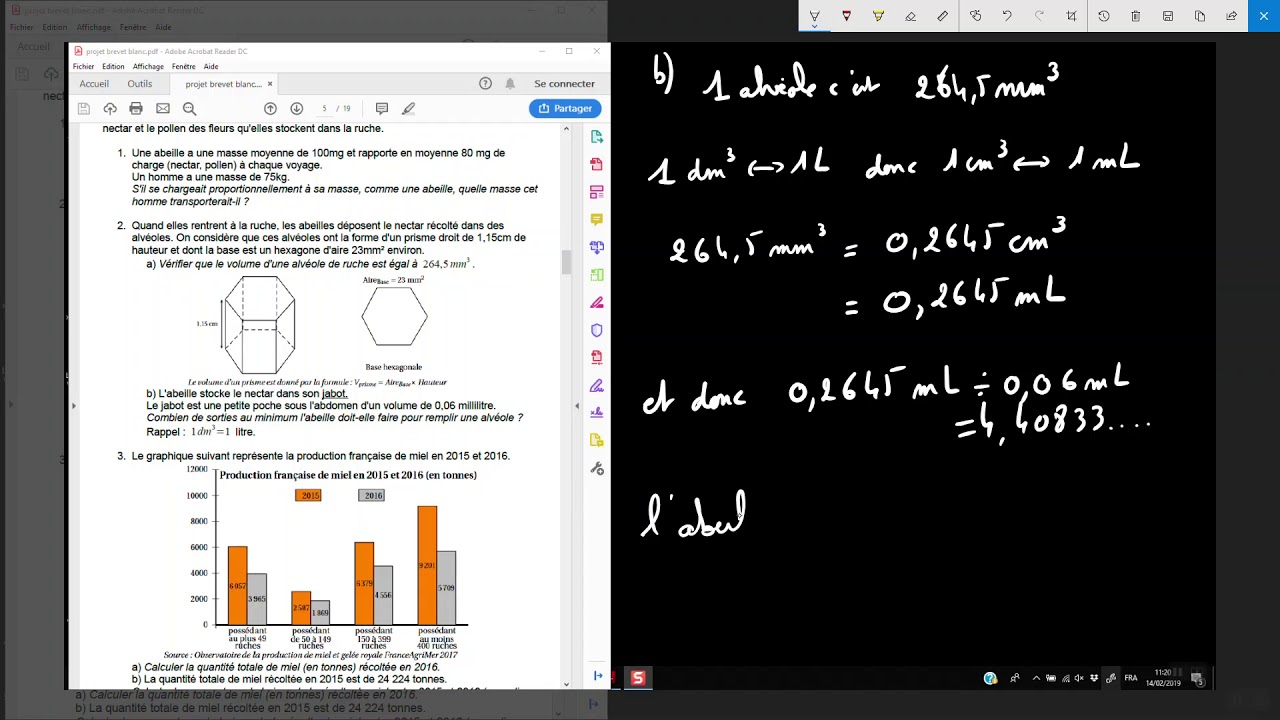Screen dimensions: 1280x720
Task: Switch the FRA keyboard language indicator
Action: click(x=1131, y=678)
